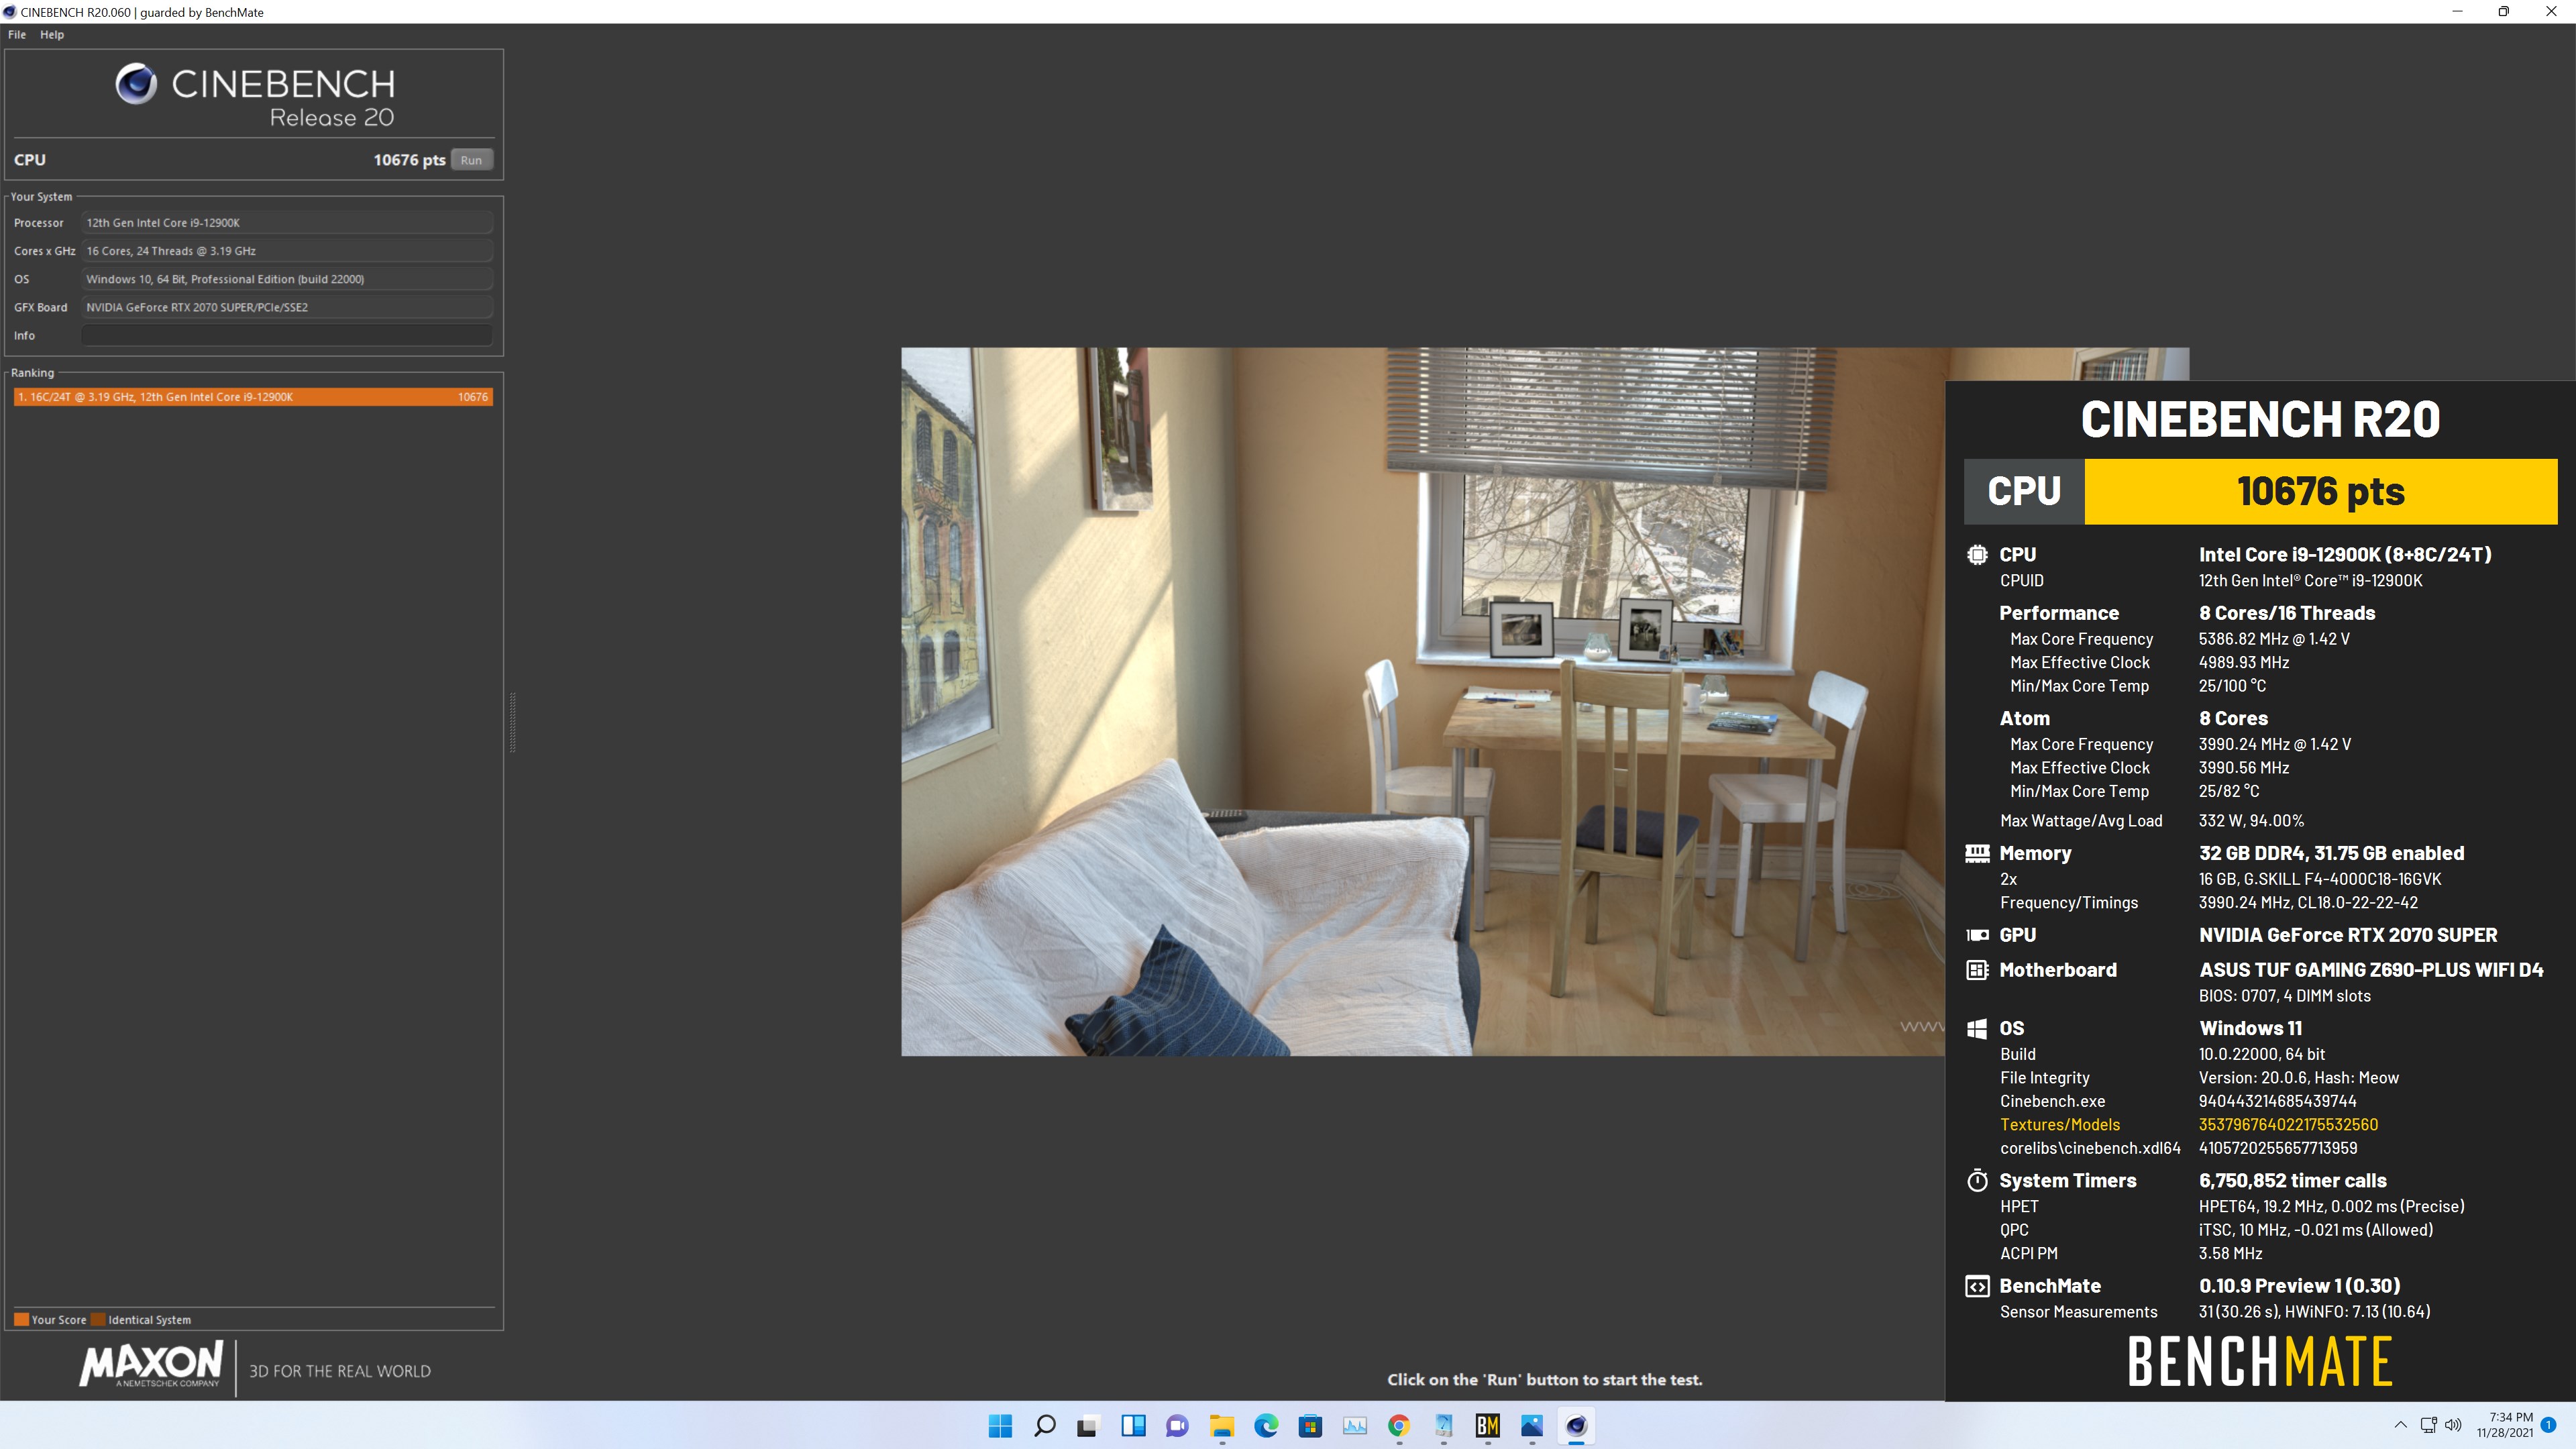Launch Microsoft Edge from taskbar
The height and width of the screenshot is (1449, 2576).
[x=1266, y=1426]
